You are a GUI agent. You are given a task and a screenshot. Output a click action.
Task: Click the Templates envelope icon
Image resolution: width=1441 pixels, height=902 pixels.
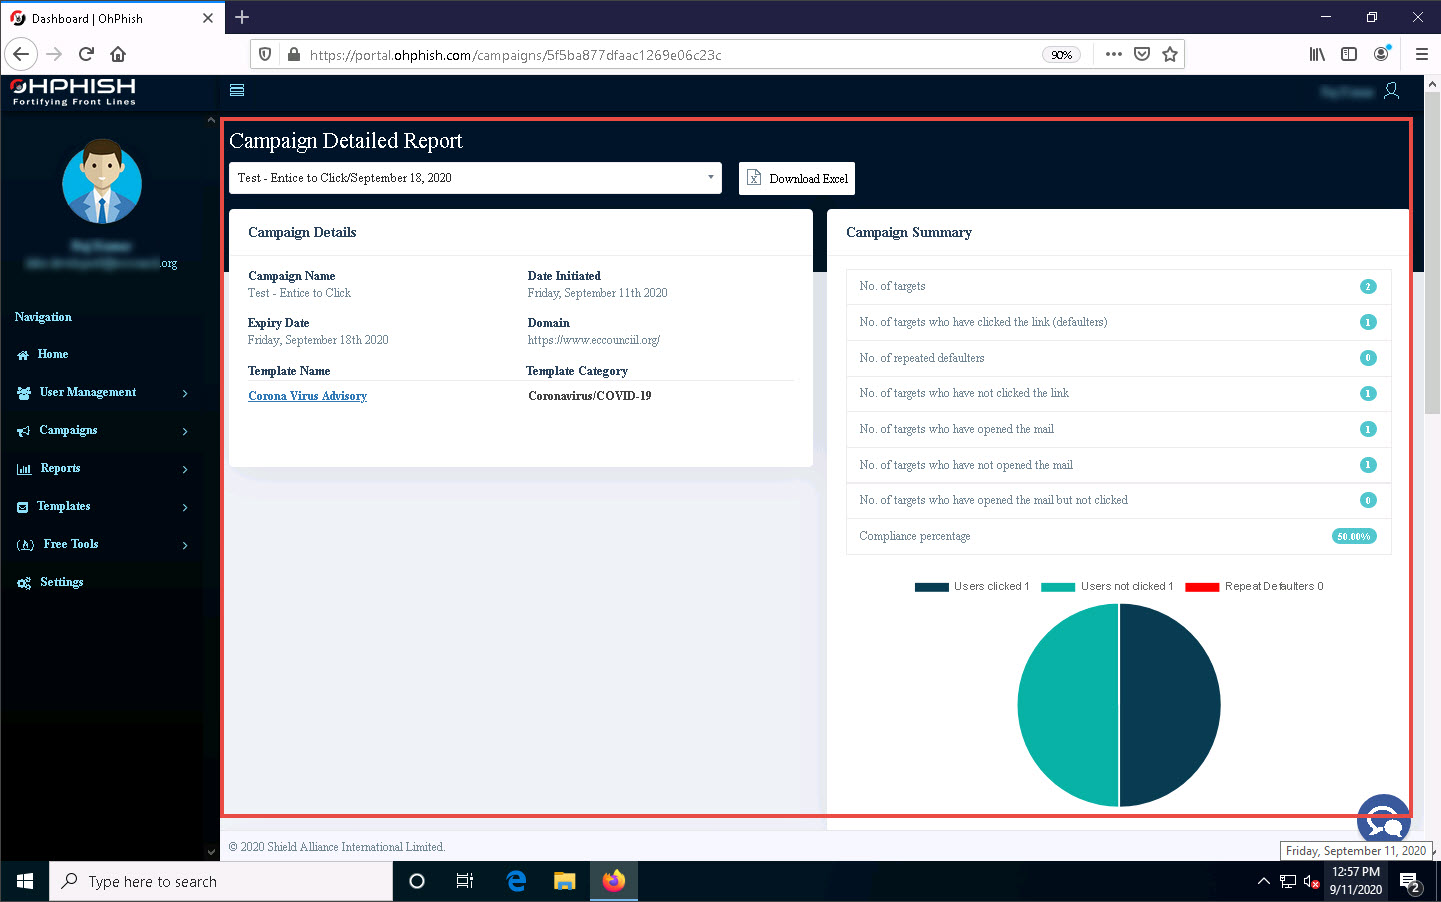23,507
